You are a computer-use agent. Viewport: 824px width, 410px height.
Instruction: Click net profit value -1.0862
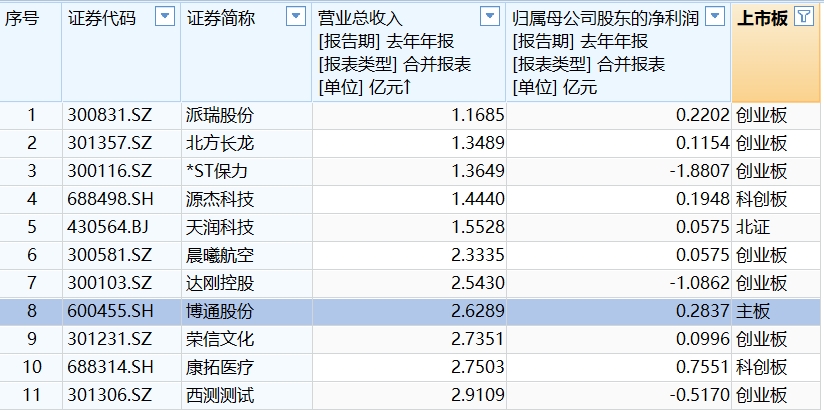[700, 283]
